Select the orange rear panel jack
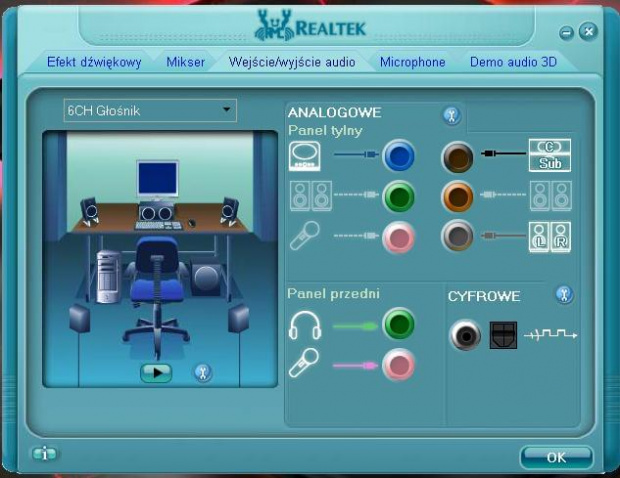This screenshot has width=620, height=478. tap(457, 196)
